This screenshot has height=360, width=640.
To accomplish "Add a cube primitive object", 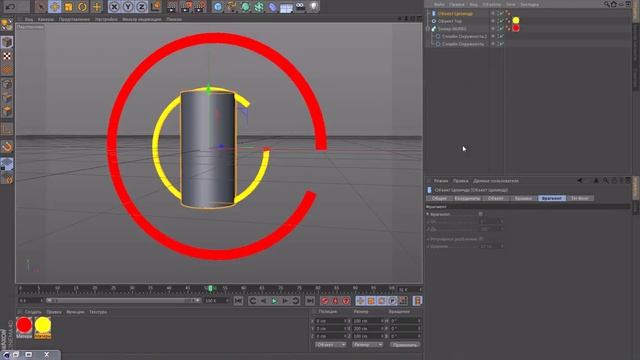I will (218, 7).
